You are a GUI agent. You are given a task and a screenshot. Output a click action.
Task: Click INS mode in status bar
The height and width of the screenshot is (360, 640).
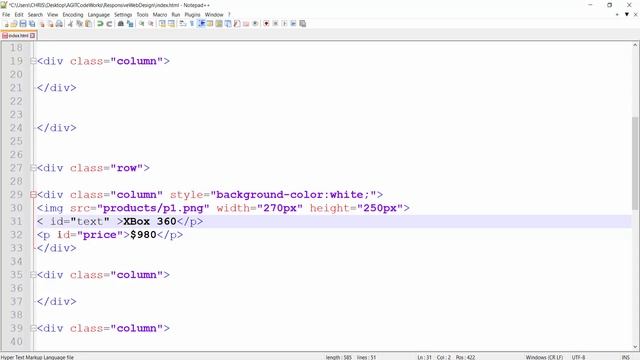click(625, 357)
